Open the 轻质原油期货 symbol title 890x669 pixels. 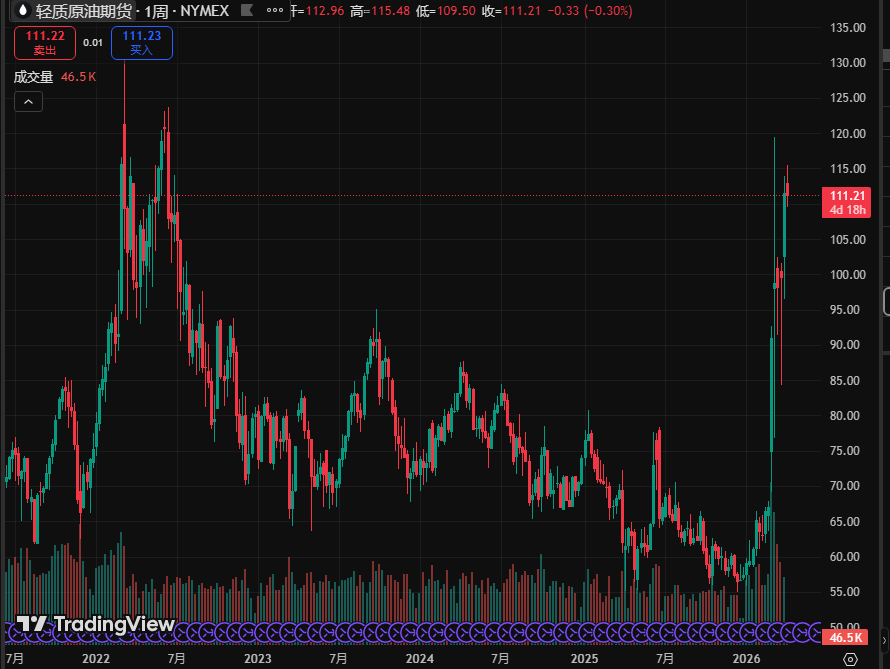tap(83, 12)
